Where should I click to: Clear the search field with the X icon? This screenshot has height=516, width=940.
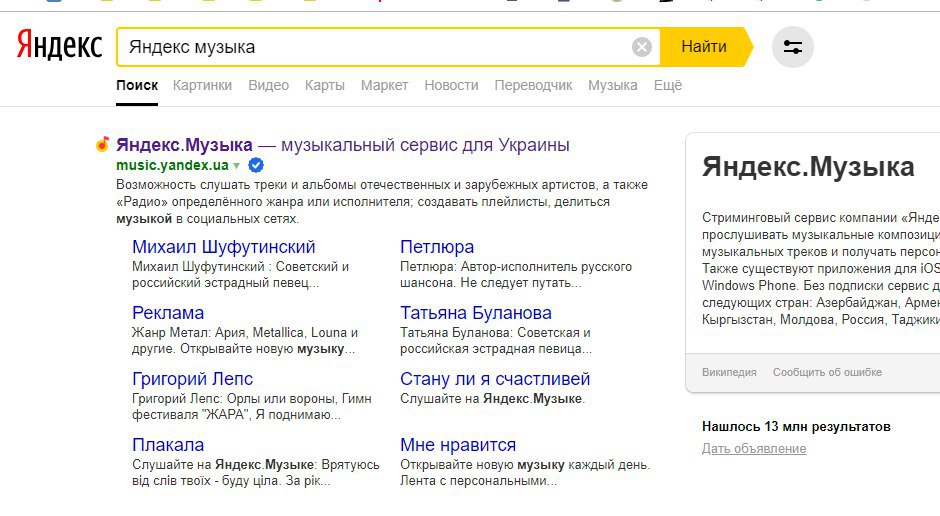click(641, 47)
